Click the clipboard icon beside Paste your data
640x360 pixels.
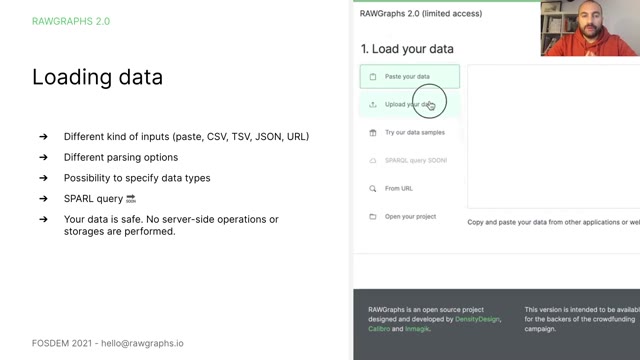[x=373, y=76]
